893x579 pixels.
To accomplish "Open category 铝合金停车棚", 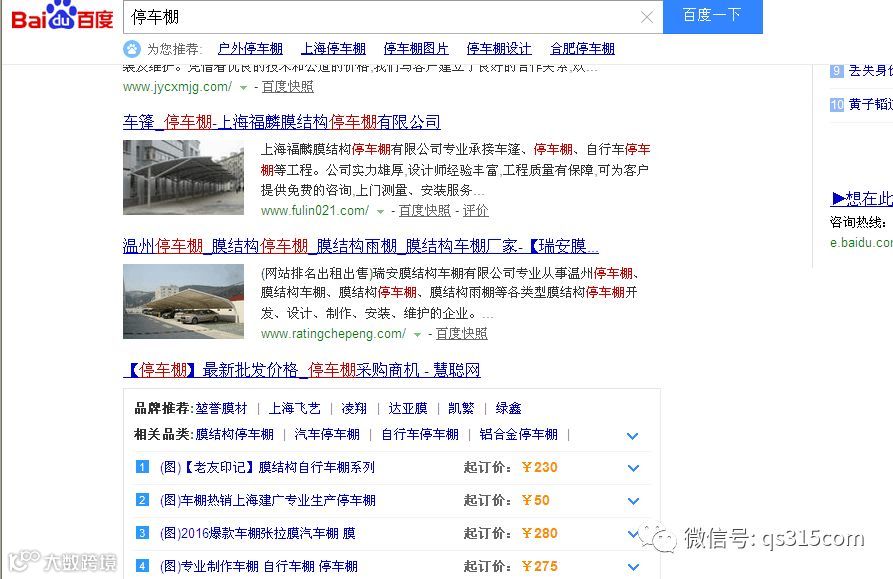I will [518, 434].
